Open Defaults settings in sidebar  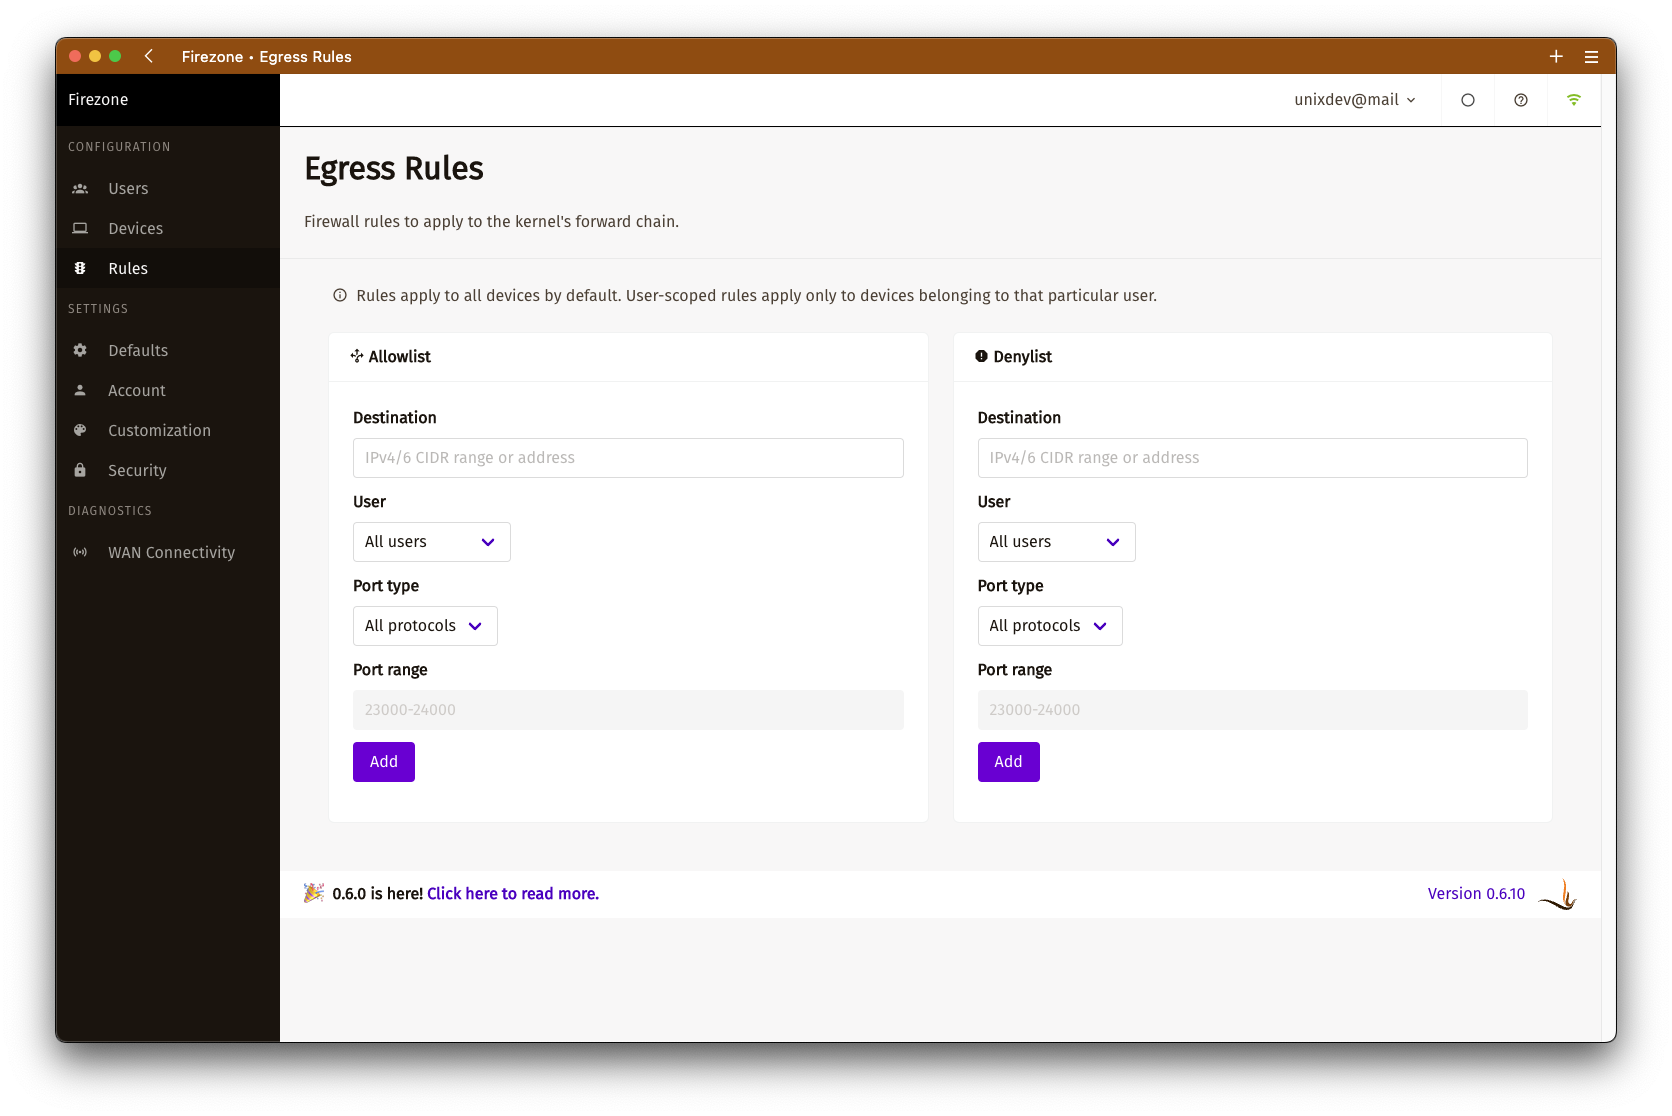[x=168, y=351]
